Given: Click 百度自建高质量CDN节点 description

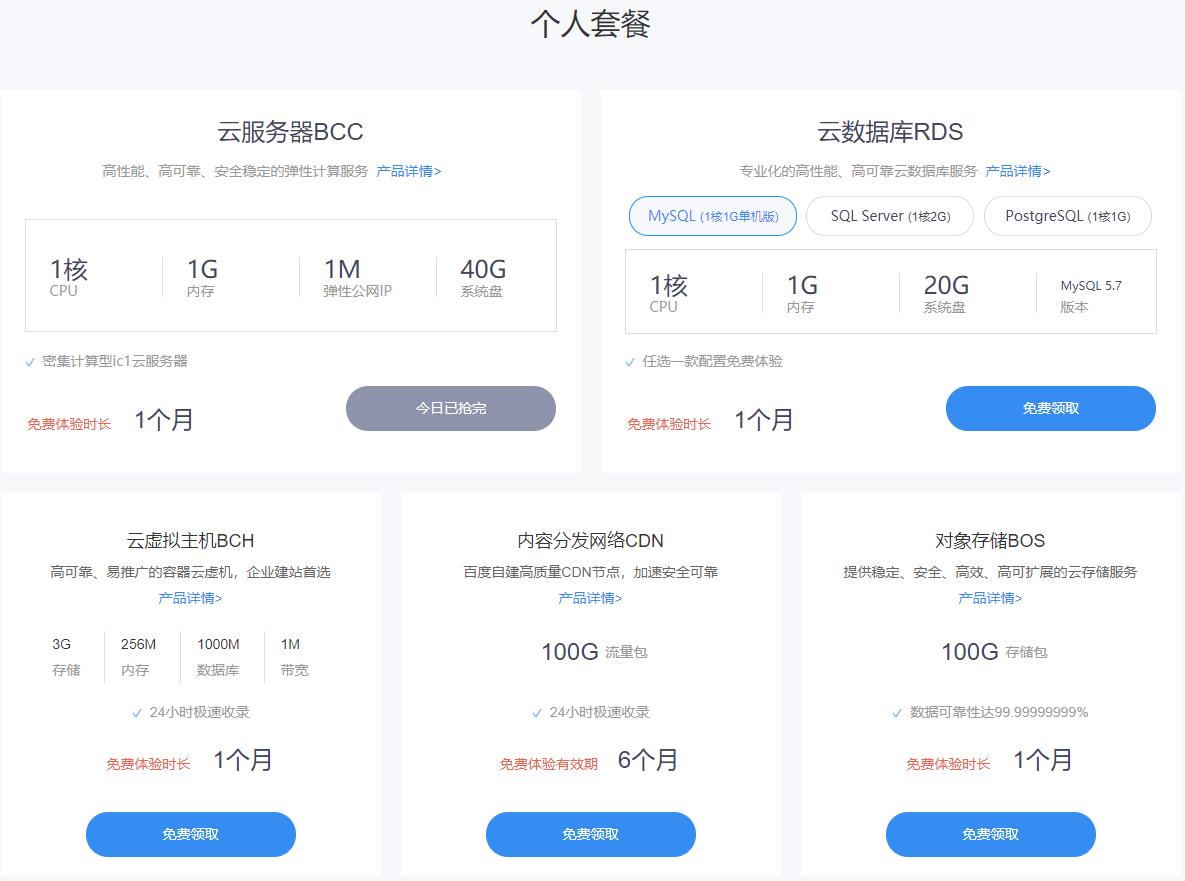Looking at the screenshot, I should (590, 573).
